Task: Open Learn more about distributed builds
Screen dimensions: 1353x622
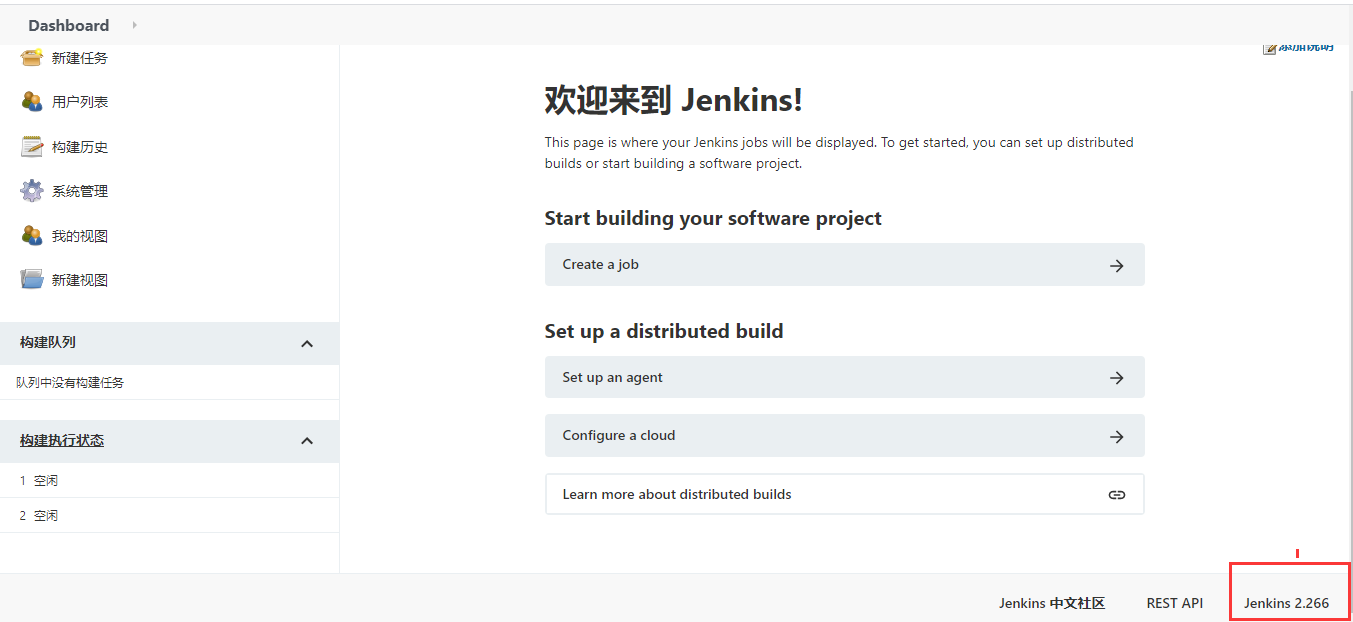Action: pyautogui.click(x=844, y=494)
